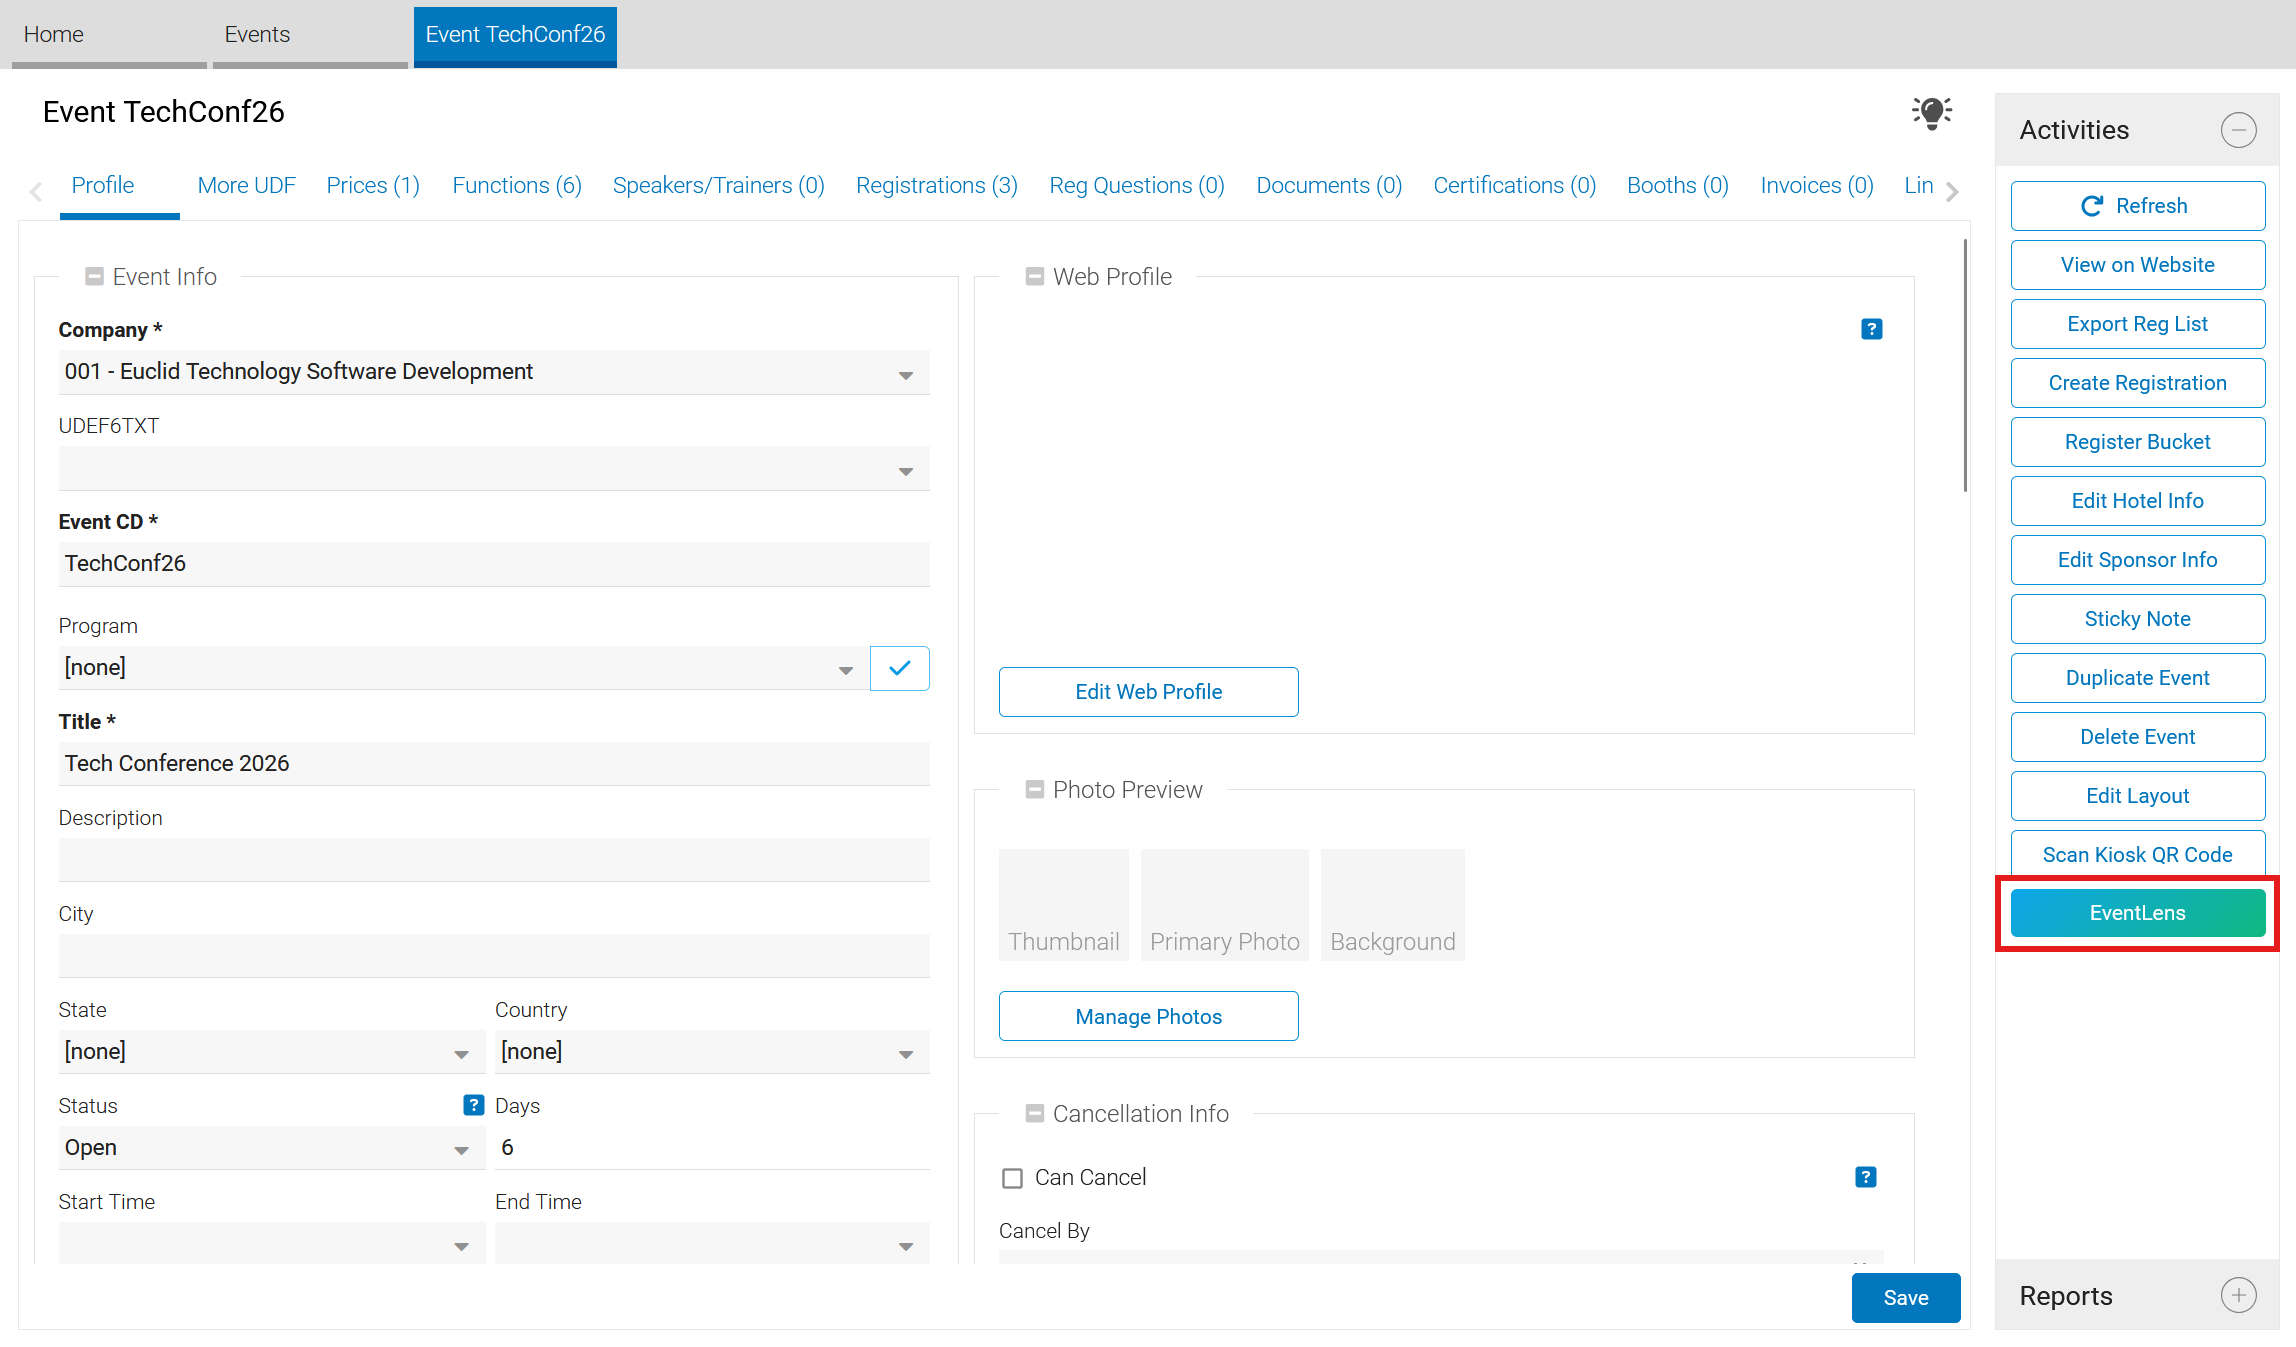Click the form's vertical scrollbar
2296x1347 pixels.
click(x=1965, y=366)
